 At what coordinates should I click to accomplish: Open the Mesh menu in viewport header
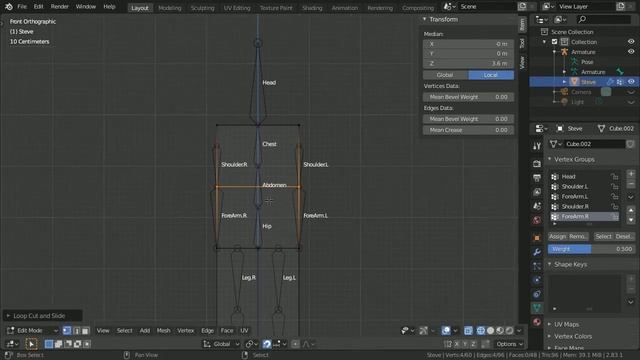[163, 331]
